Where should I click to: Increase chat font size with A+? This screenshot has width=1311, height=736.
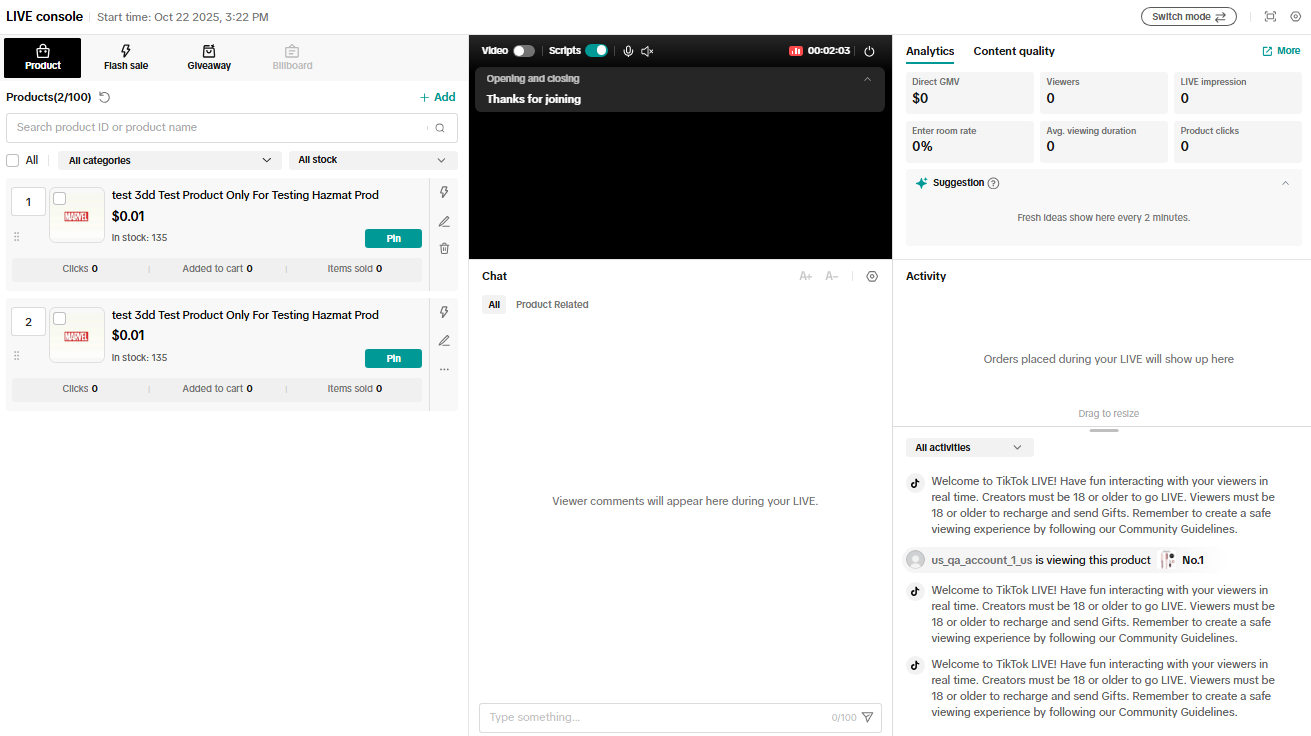pyautogui.click(x=805, y=277)
